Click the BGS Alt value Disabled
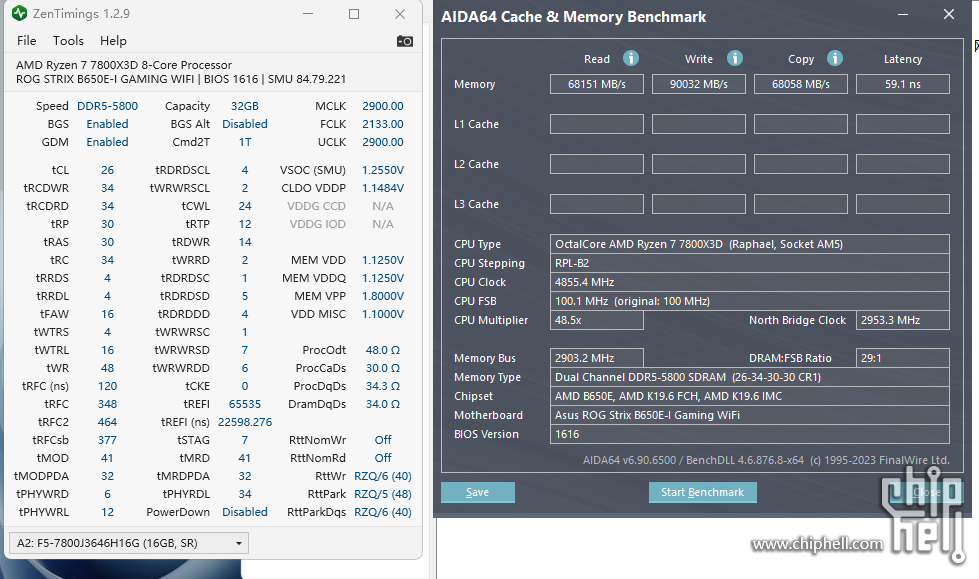The width and height of the screenshot is (979, 579). [245, 124]
